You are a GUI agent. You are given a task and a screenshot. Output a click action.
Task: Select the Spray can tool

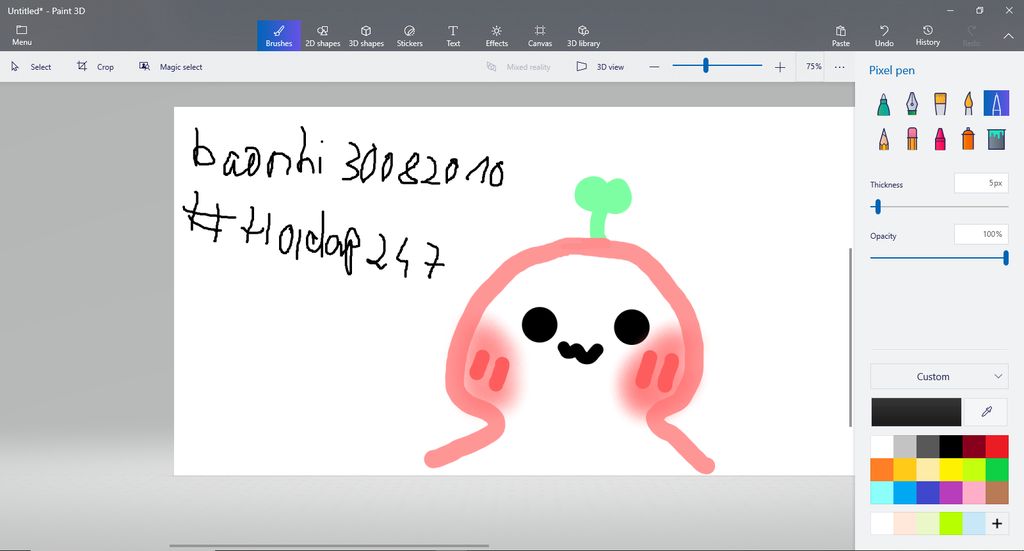click(x=968, y=138)
